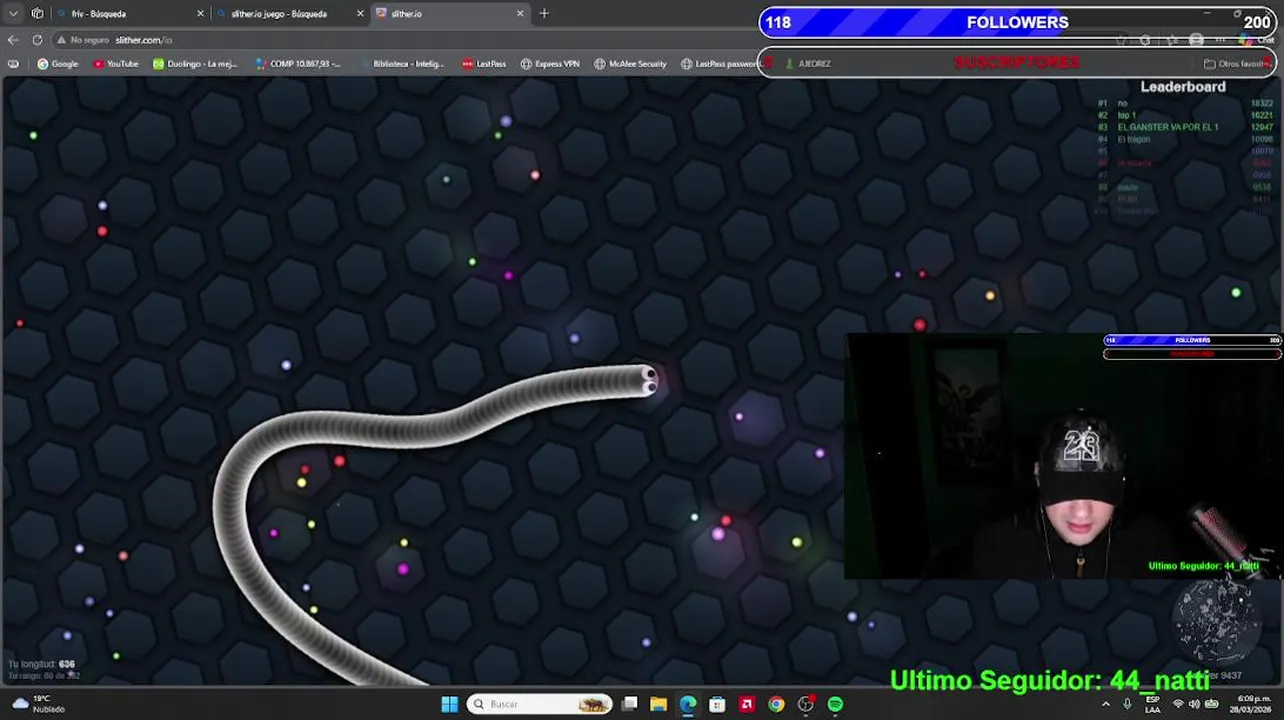1284x720 pixels.
Task: Click the red SUSCRIPTORES goal bar
Action: [x=1016, y=62]
